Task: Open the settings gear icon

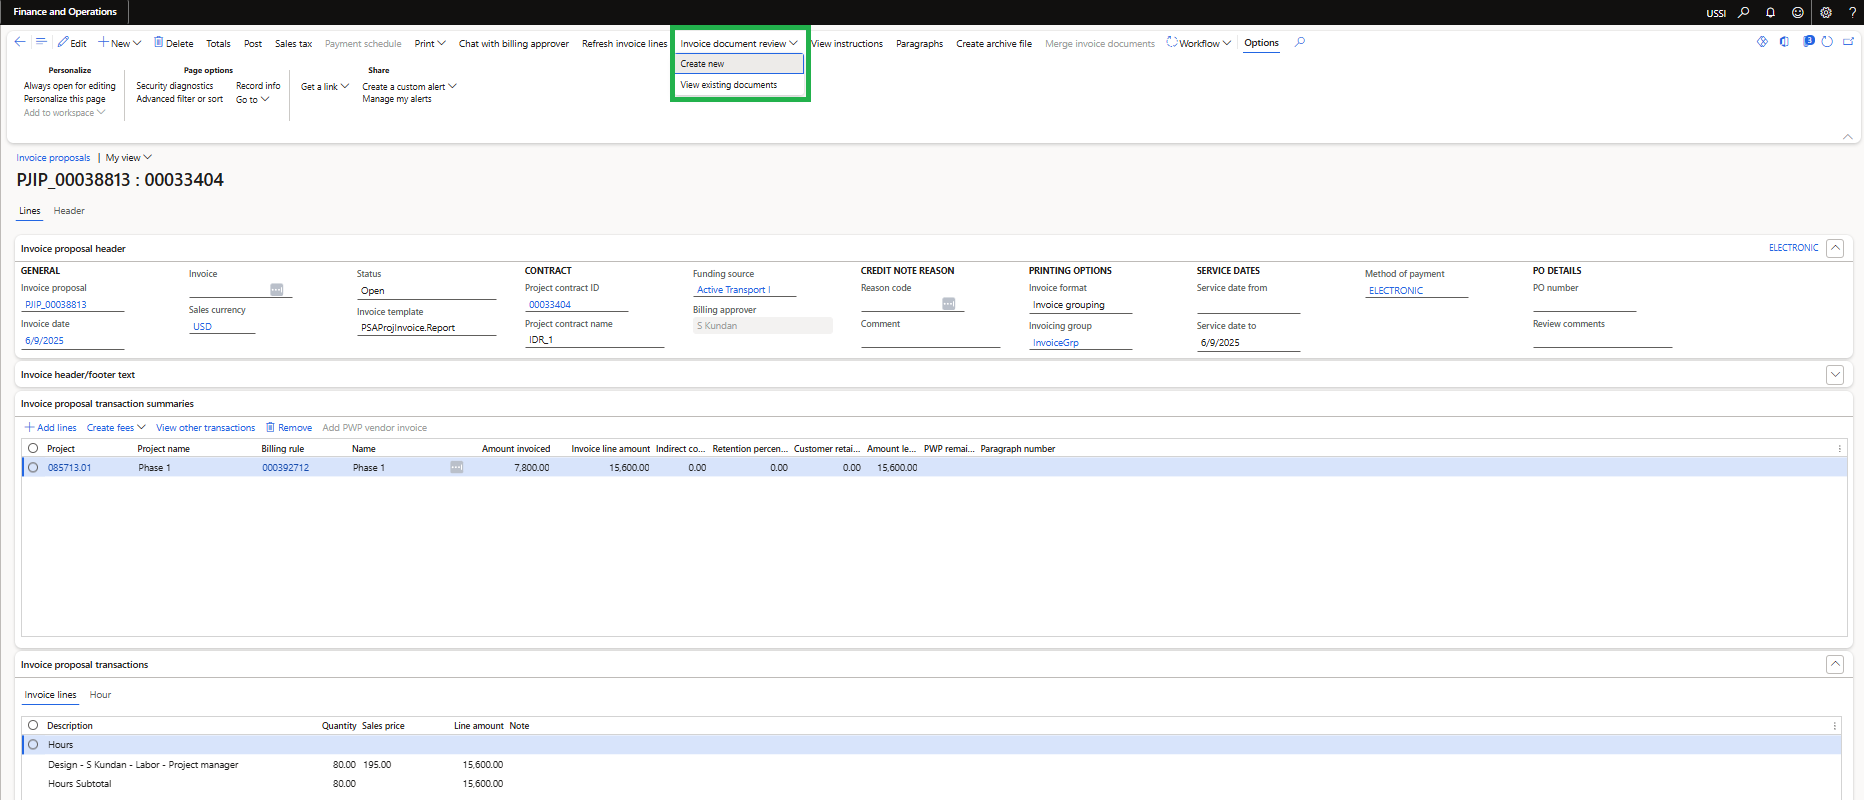Action: pyautogui.click(x=1826, y=13)
